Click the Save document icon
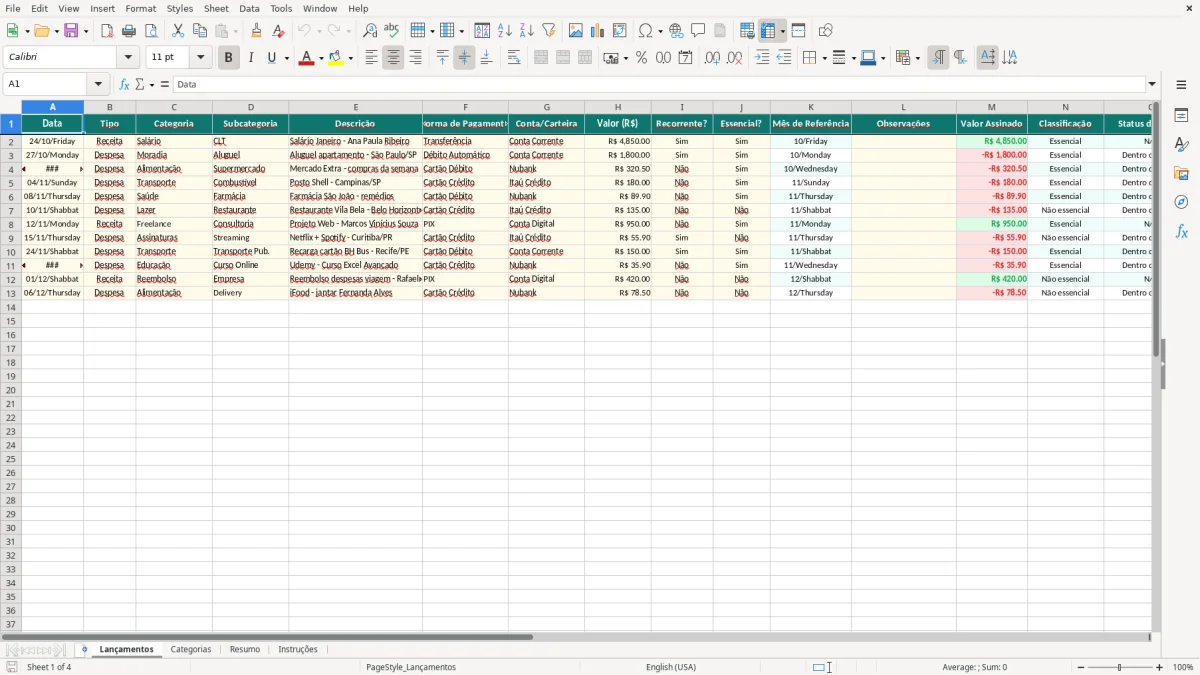This screenshot has height=675, width=1200. [71, 31]
